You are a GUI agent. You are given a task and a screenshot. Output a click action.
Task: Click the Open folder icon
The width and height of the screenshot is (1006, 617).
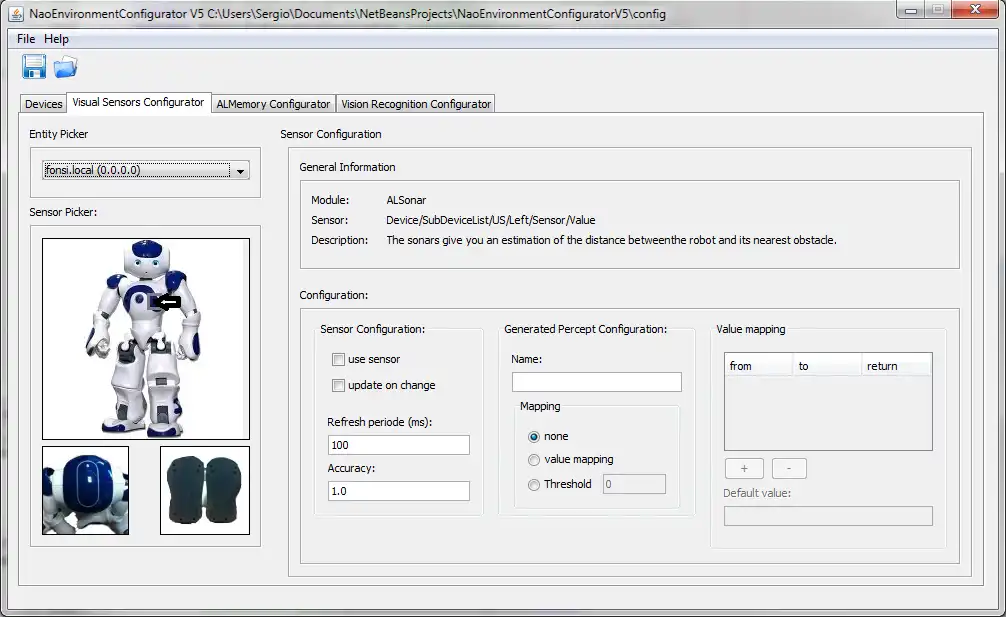65,67
